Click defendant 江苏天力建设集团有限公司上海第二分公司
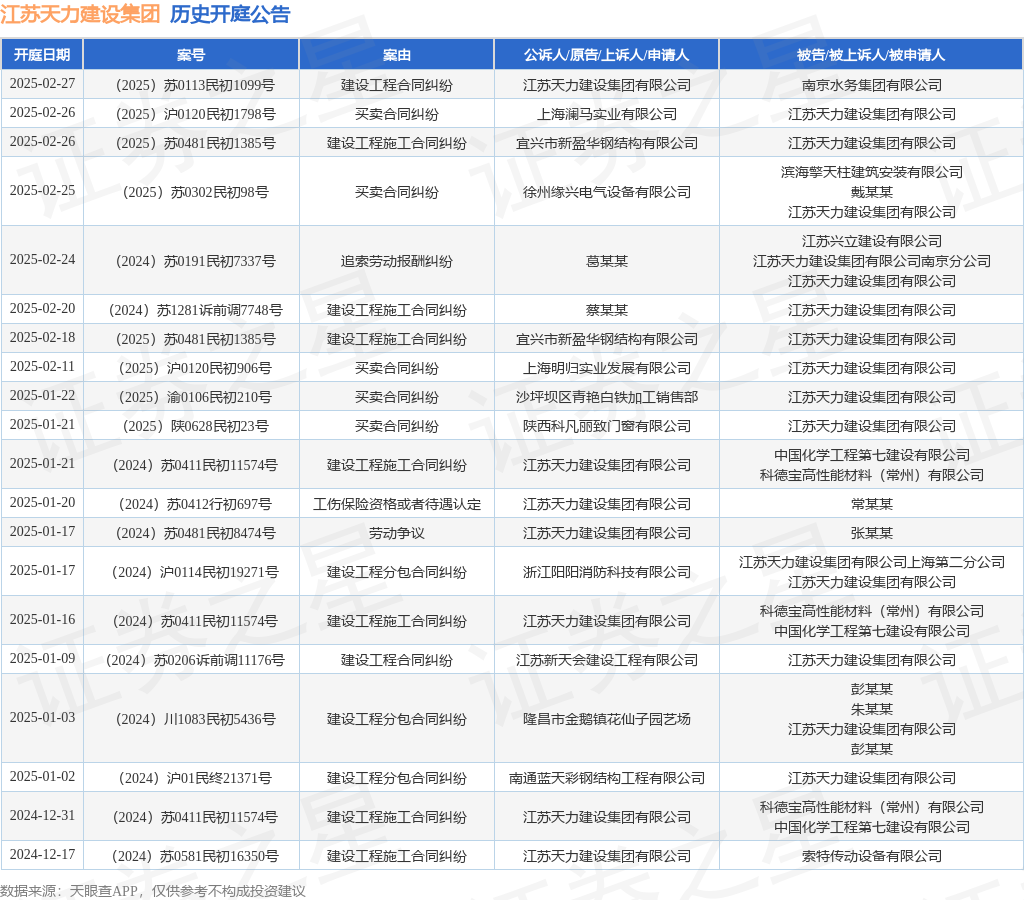The height and width of the screenshot is (900, 1024). coord(872,562)
